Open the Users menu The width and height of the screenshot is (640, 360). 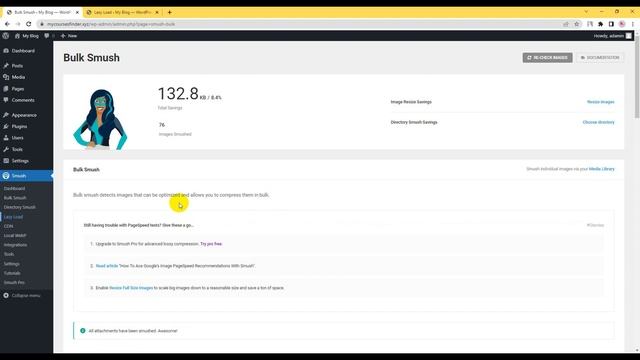tap(17, 138)
